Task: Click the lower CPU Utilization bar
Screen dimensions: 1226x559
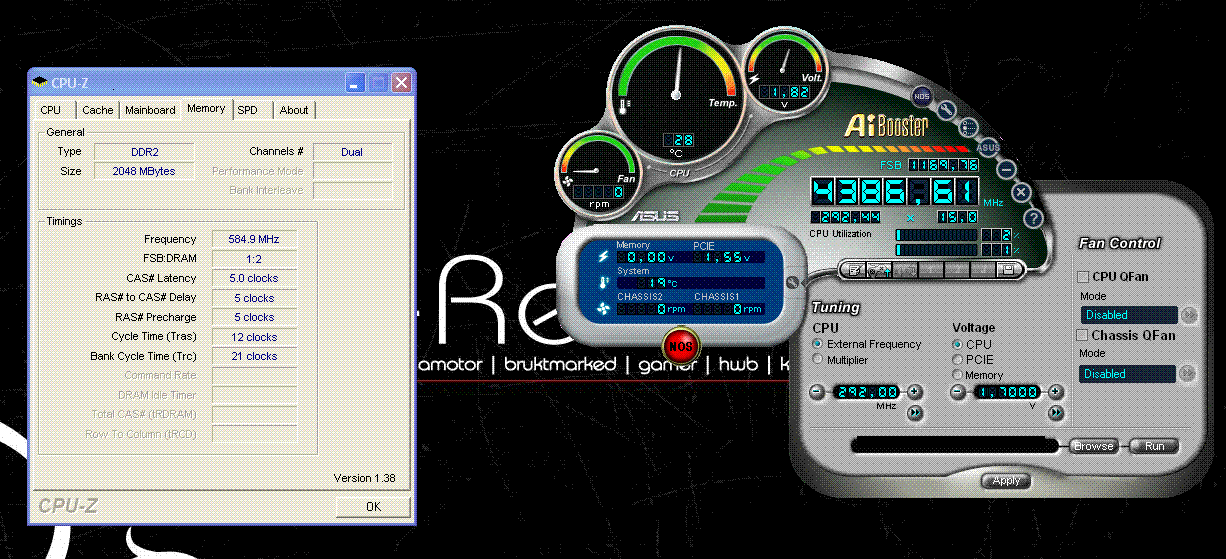Action: tap(938, 249)
